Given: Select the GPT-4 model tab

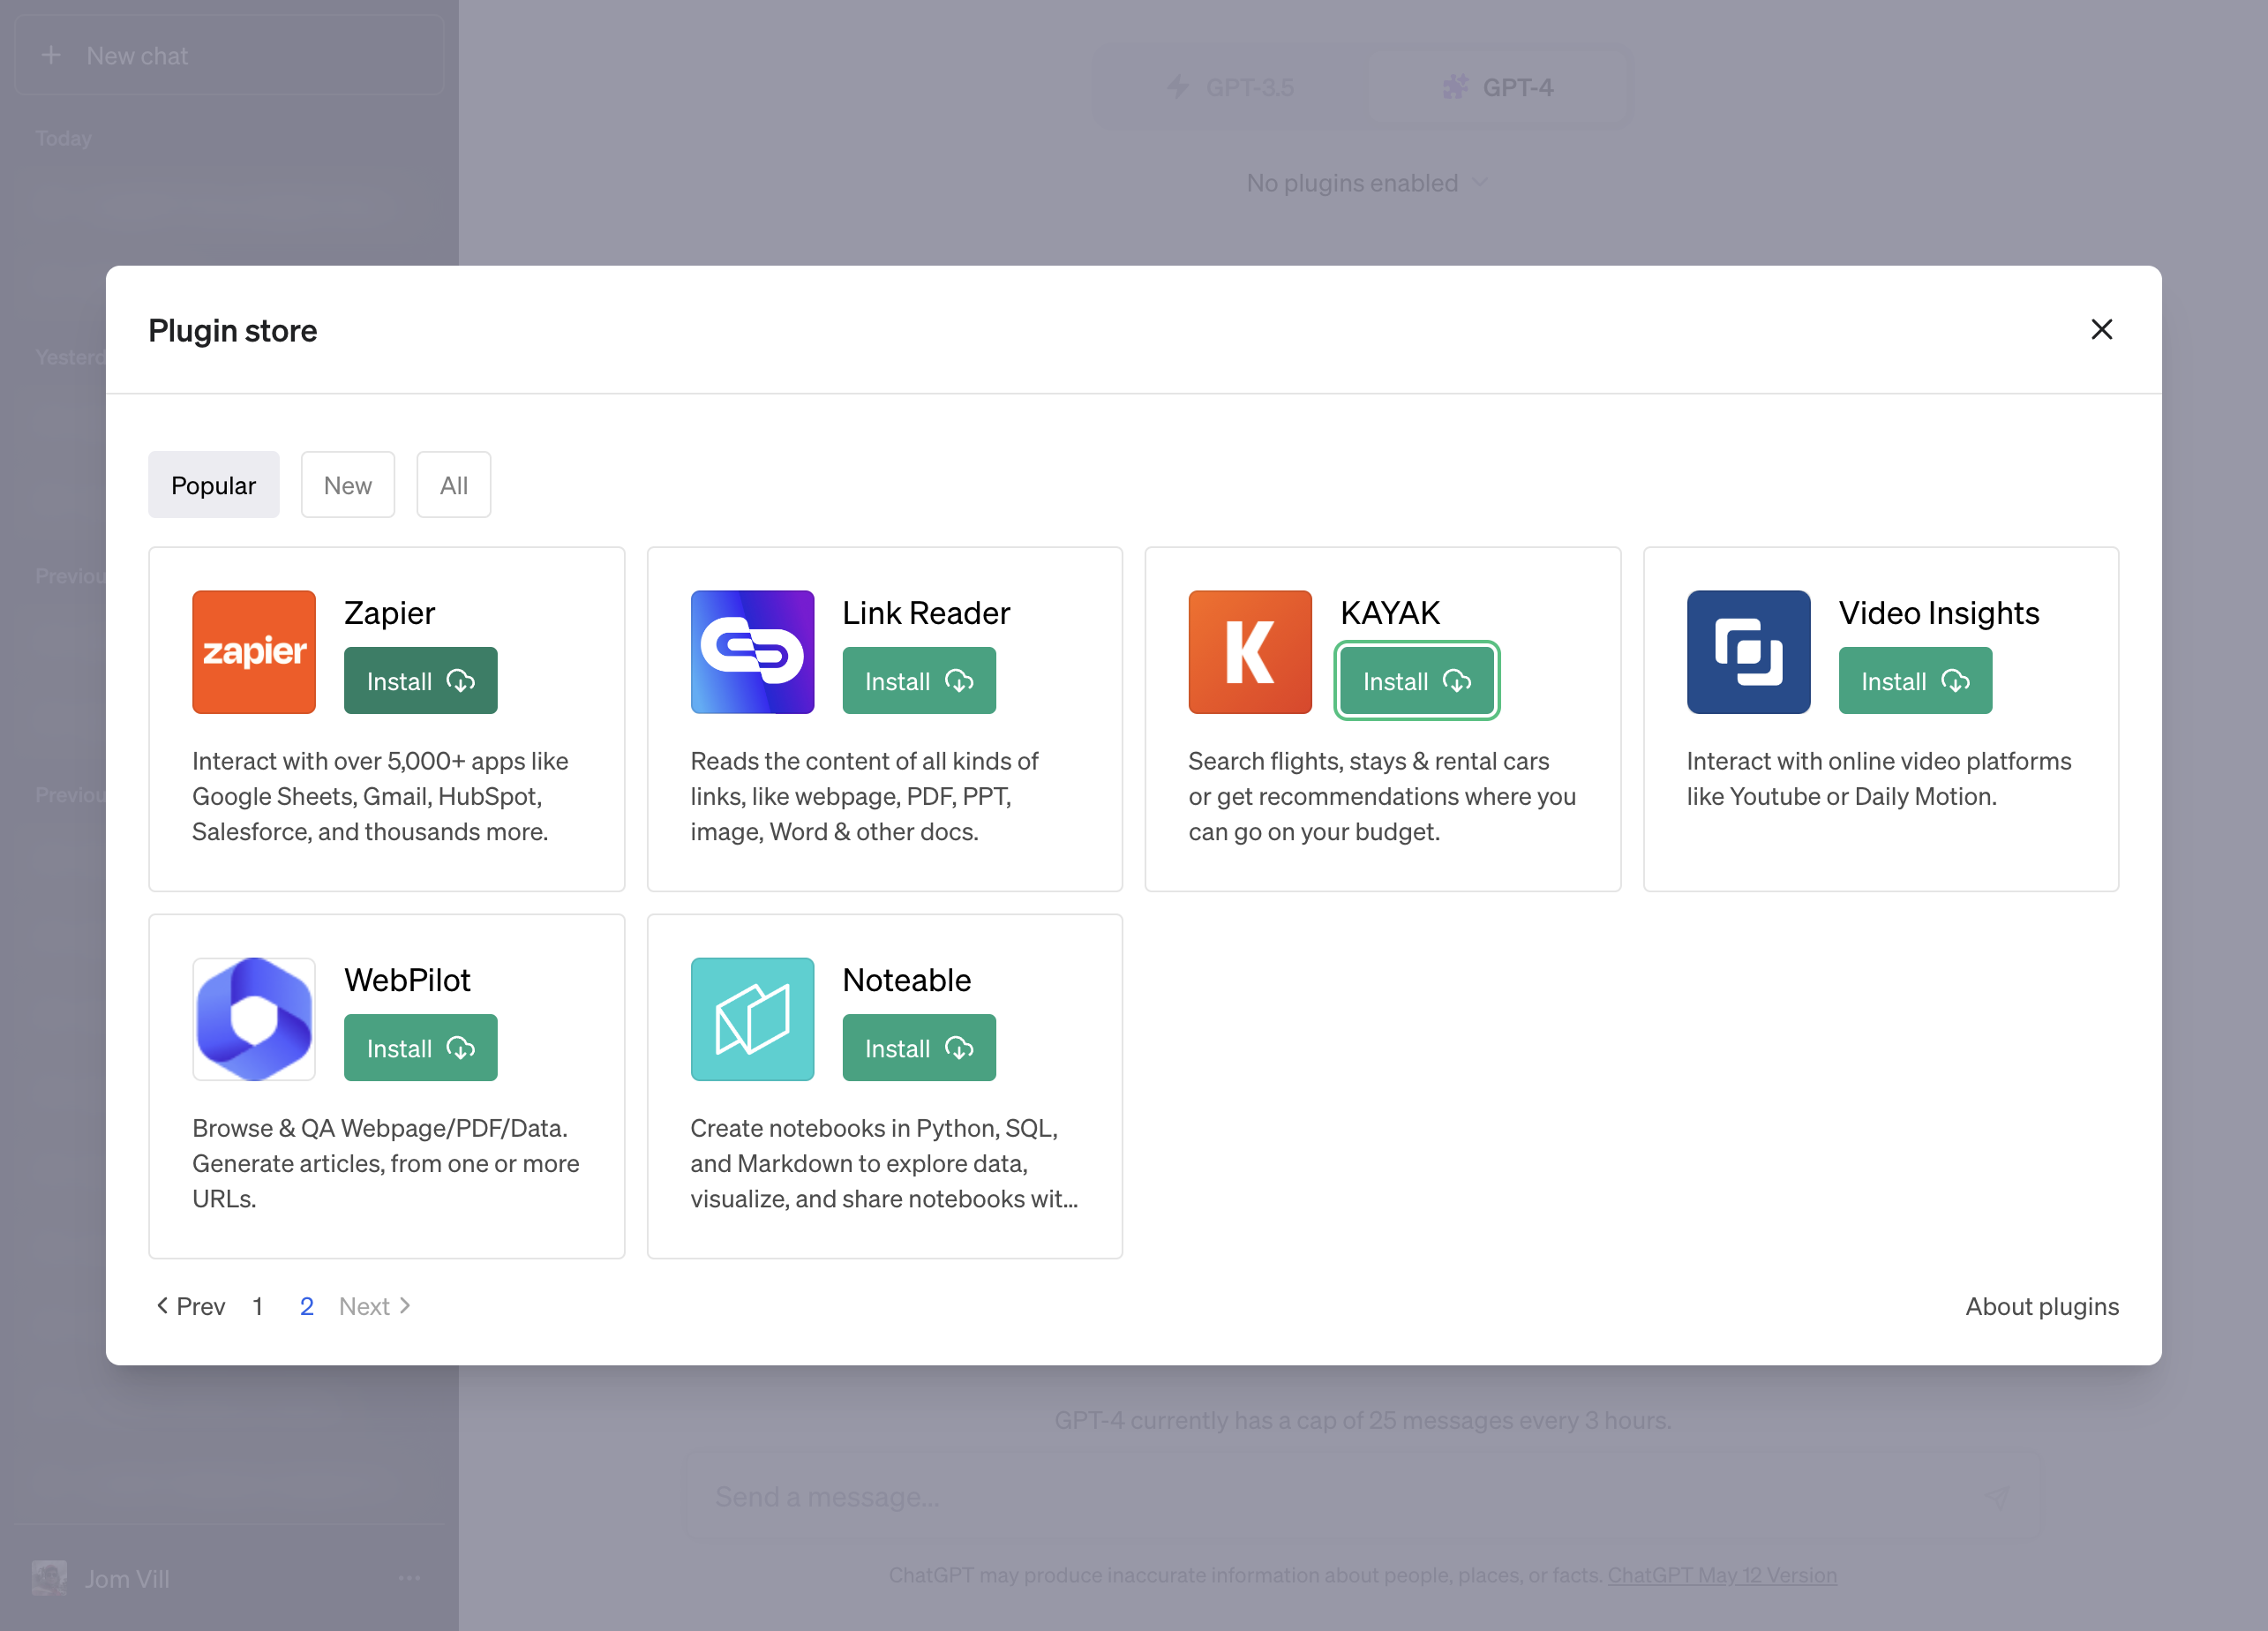Looking at the screenshot, I should (1498, 87).
